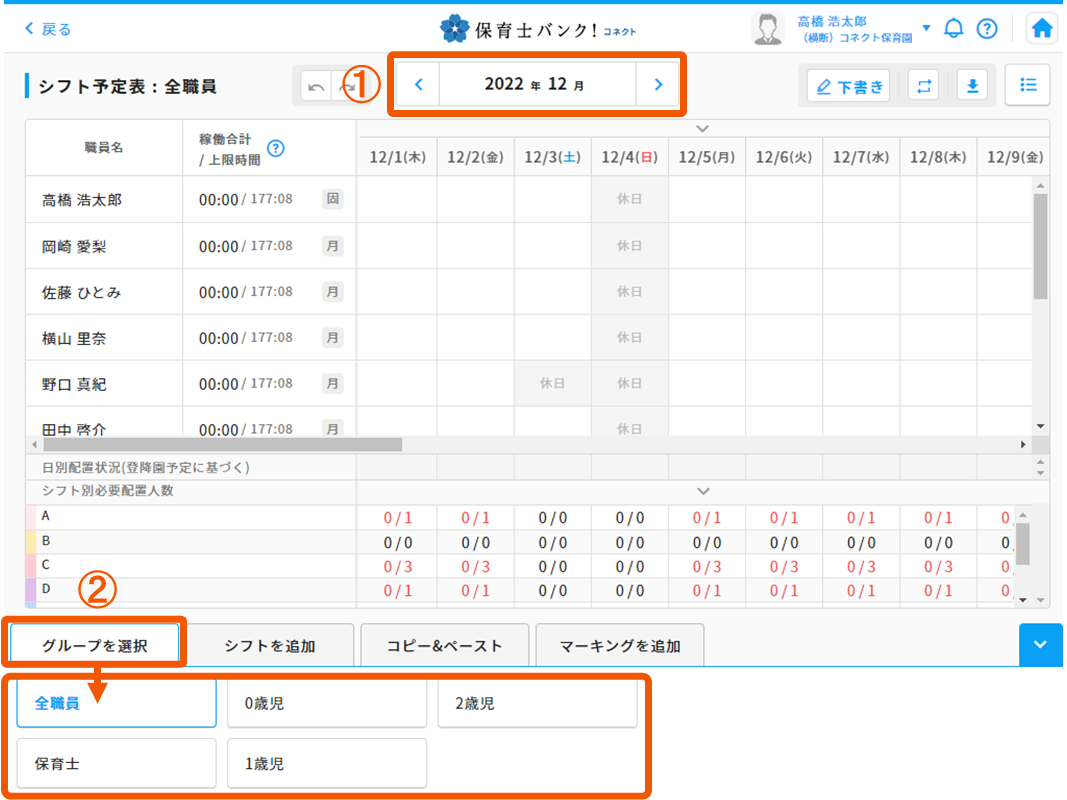
Task: Select the 0歳児 group
Action: tap(326, 703)
